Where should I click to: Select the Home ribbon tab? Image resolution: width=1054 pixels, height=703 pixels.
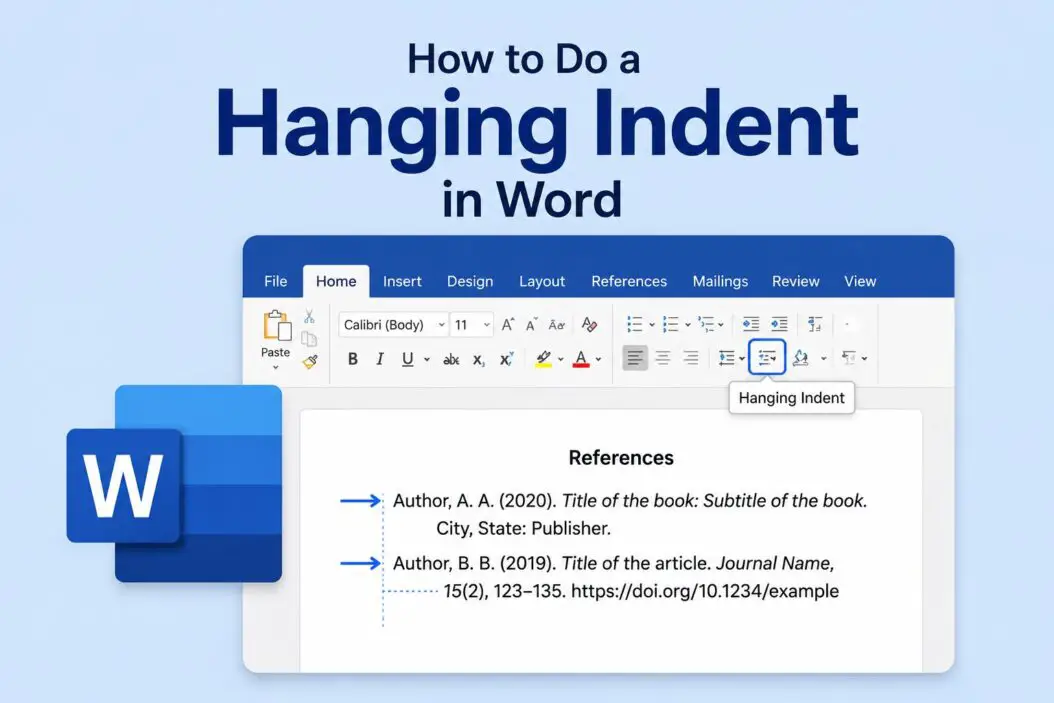tap(336, 281)
